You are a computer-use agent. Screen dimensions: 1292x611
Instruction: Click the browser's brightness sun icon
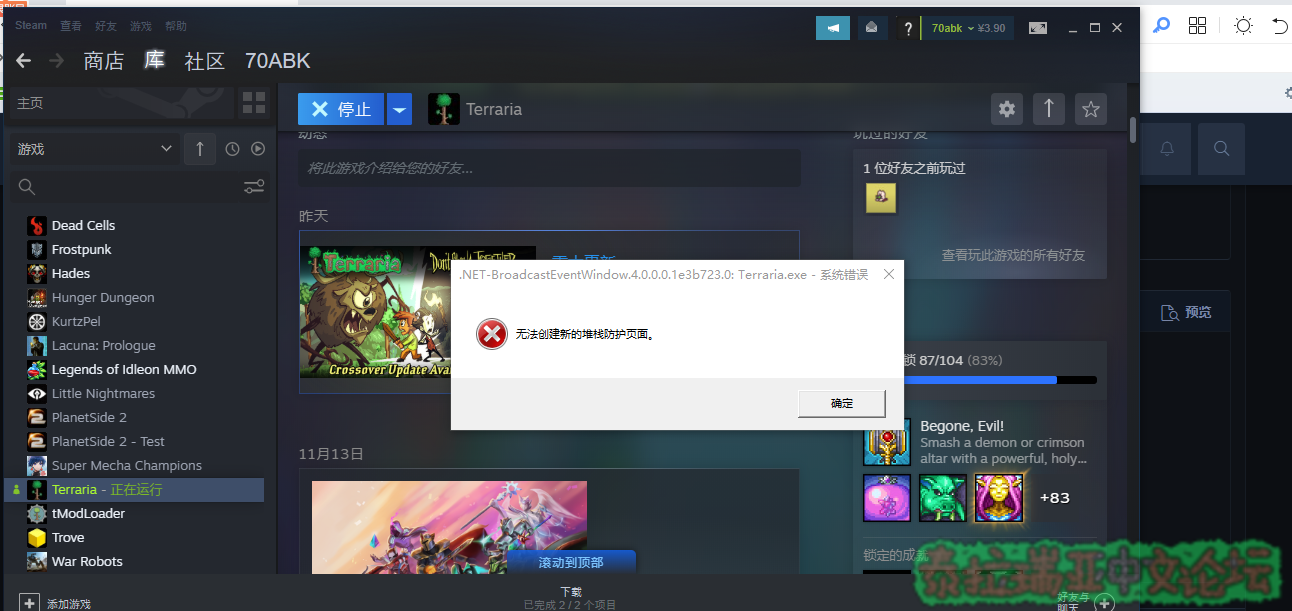pyautogui.click(x=1243, y=26)
